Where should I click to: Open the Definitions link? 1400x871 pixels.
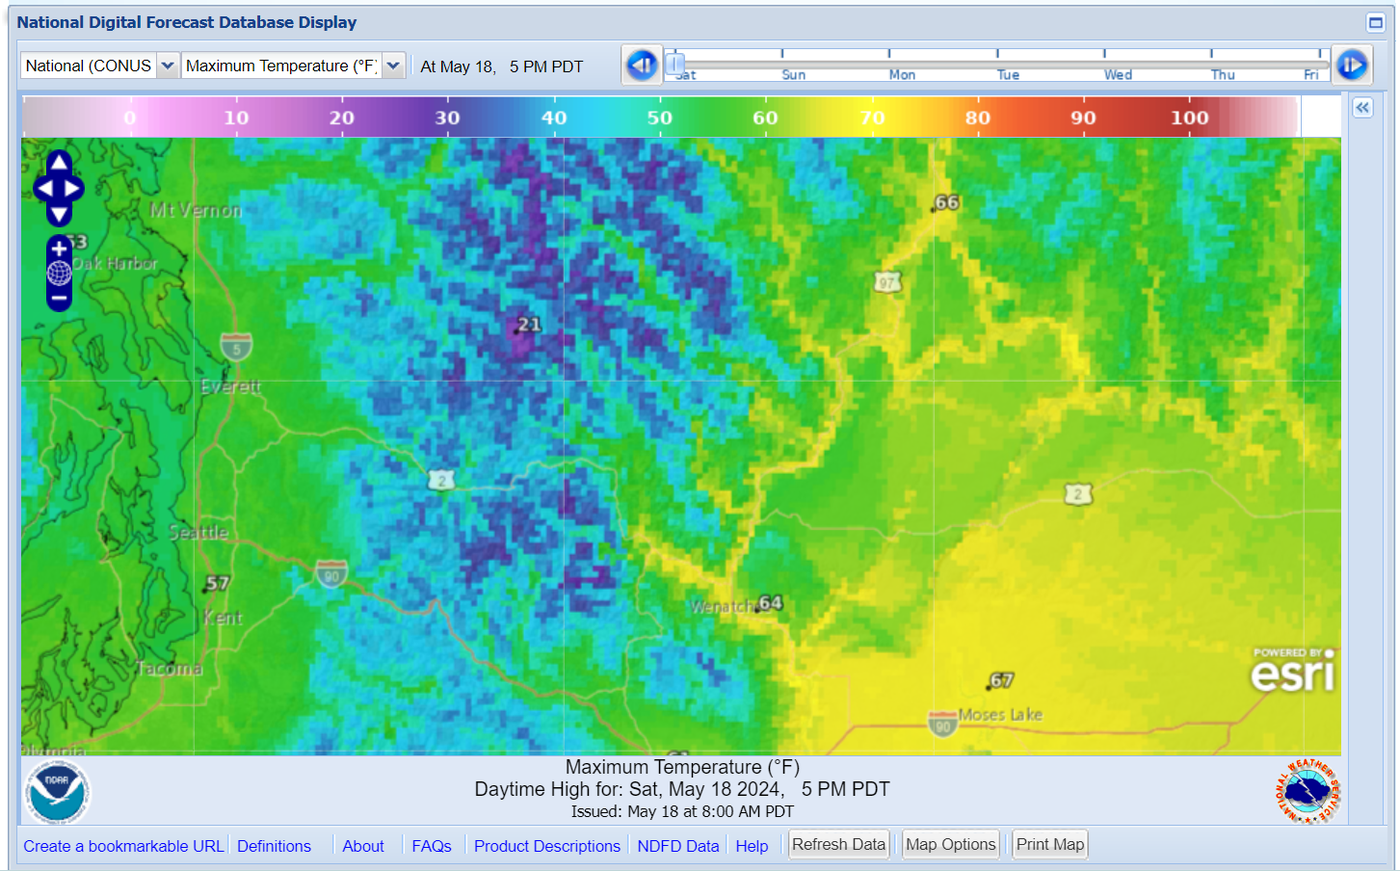[x=274, y=846]
